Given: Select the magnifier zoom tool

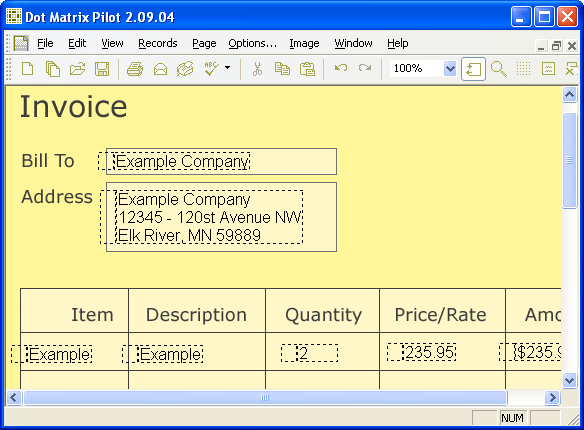Looking at the screenshot, I should point(498,69).
